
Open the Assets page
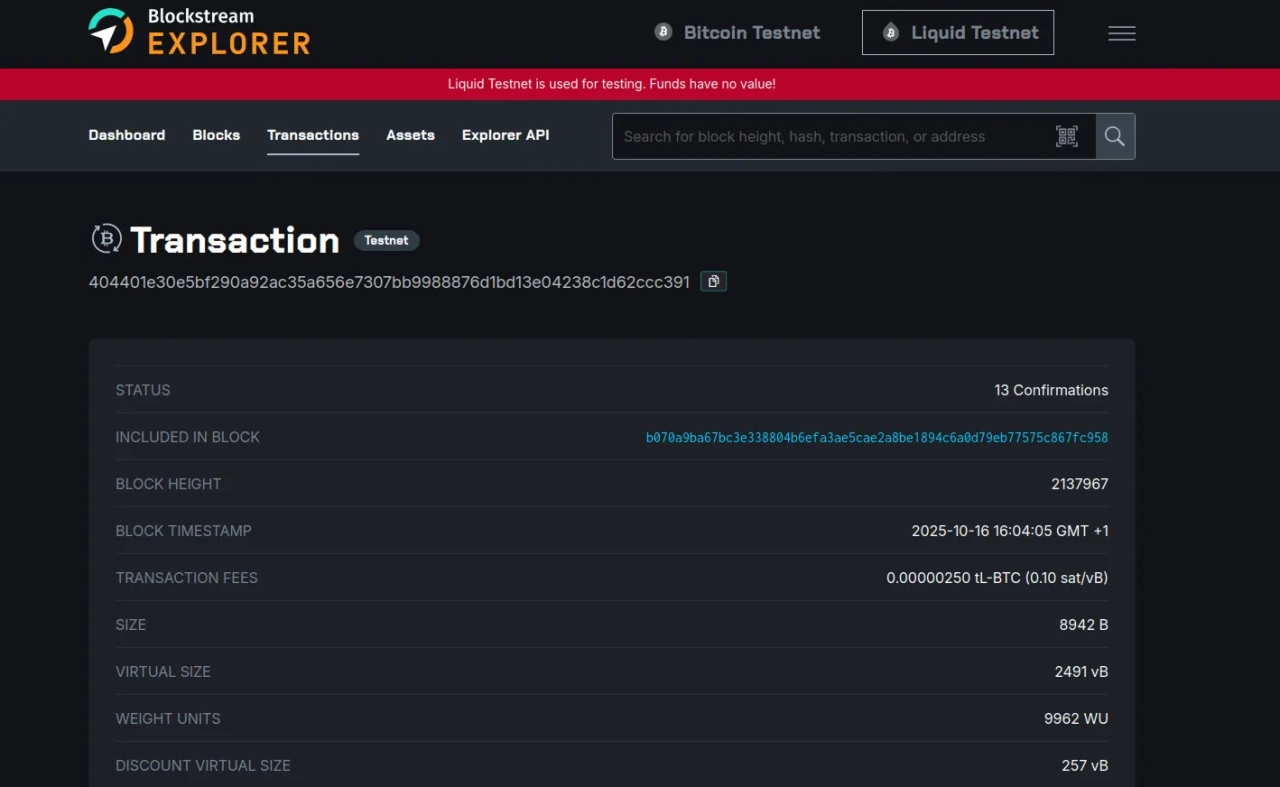[x=410, y=135]
